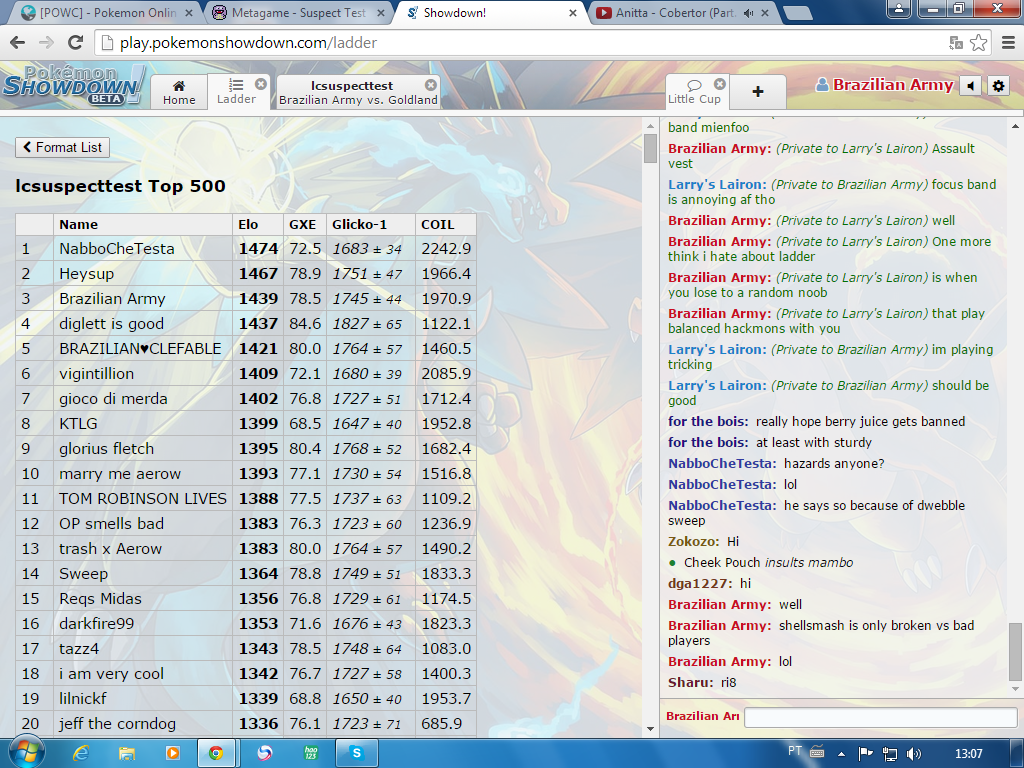
Task: Click jeff the corndog ladder name
Action: tap(118, 724)
